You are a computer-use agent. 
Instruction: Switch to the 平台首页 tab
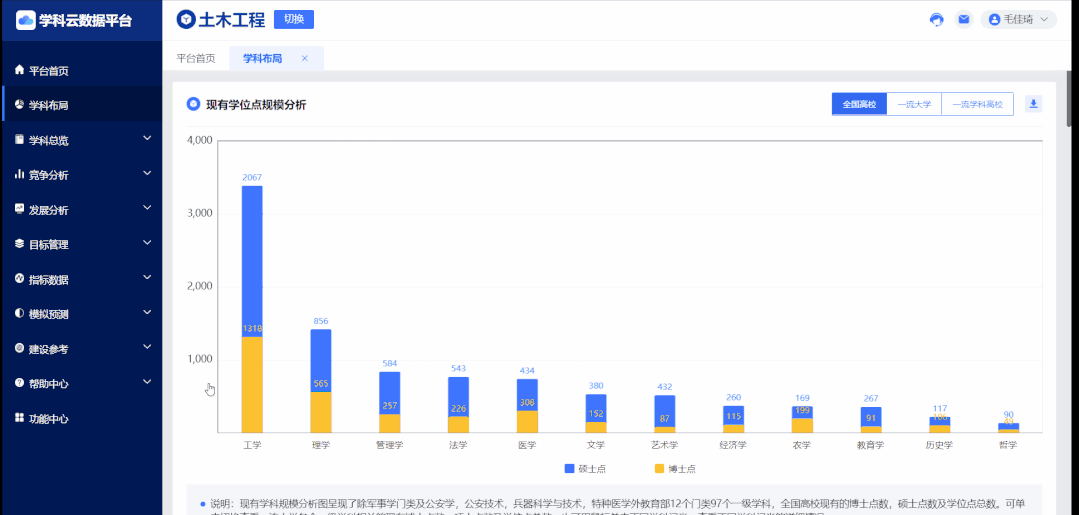(x=195, y=59)
